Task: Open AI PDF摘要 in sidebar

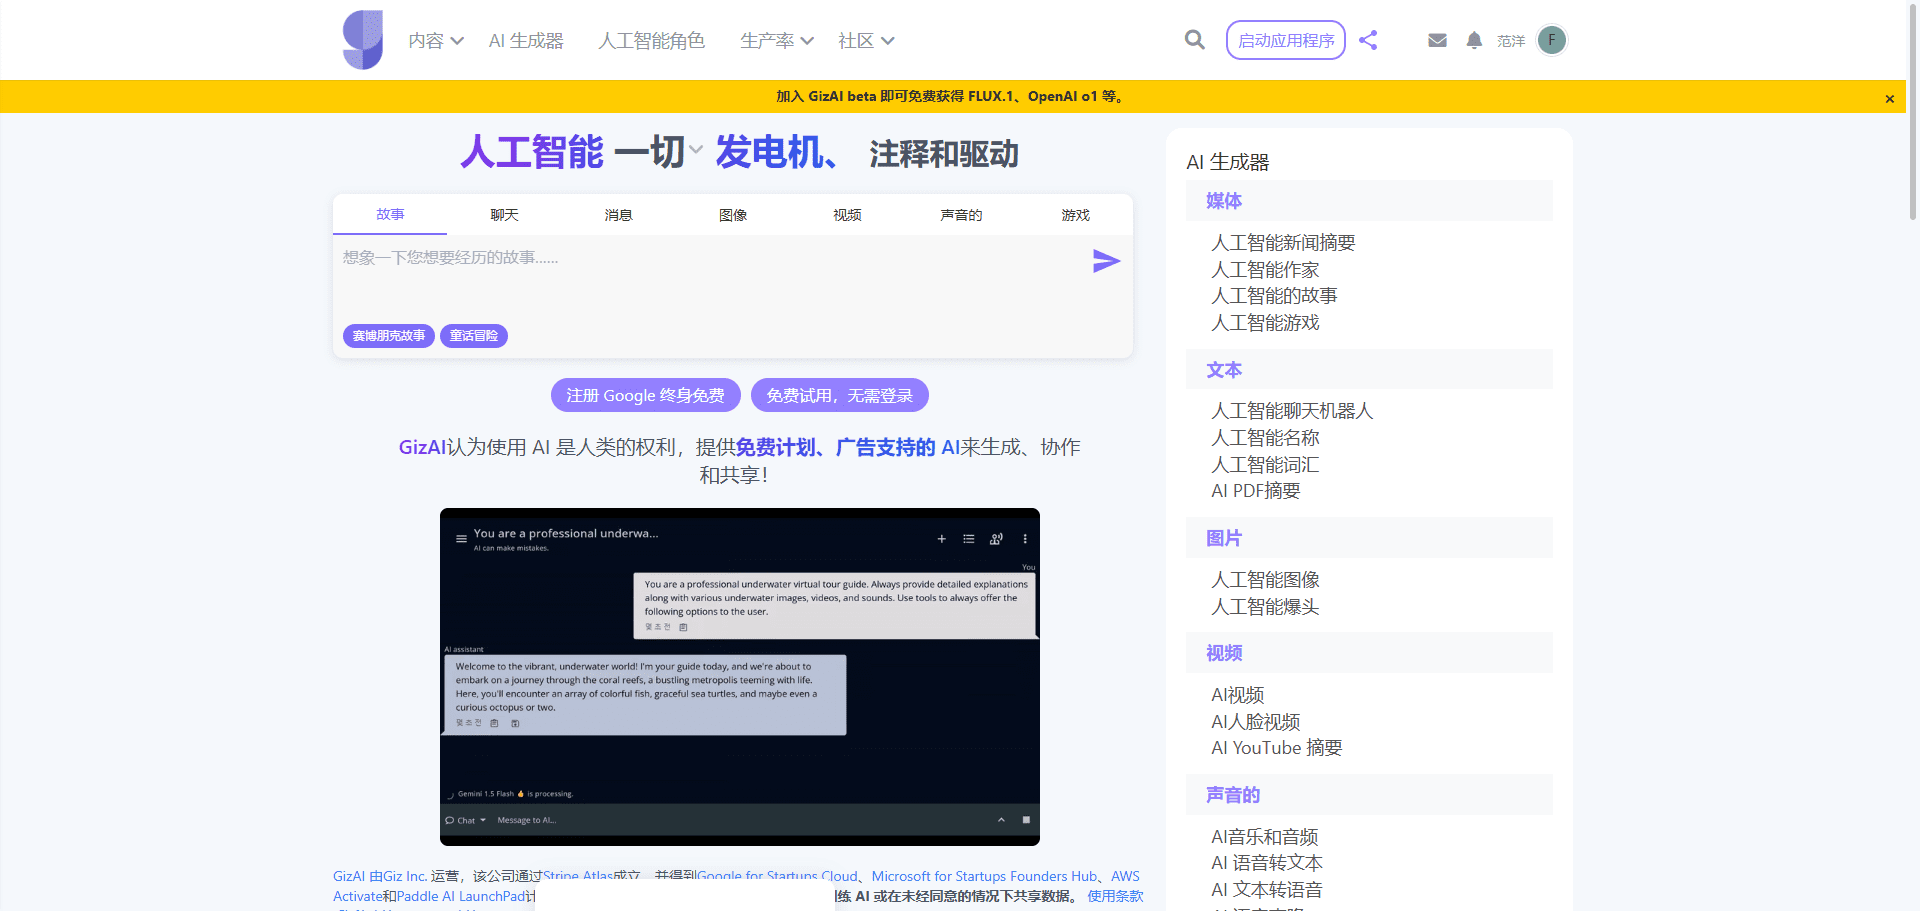Action: [1256, 491]
